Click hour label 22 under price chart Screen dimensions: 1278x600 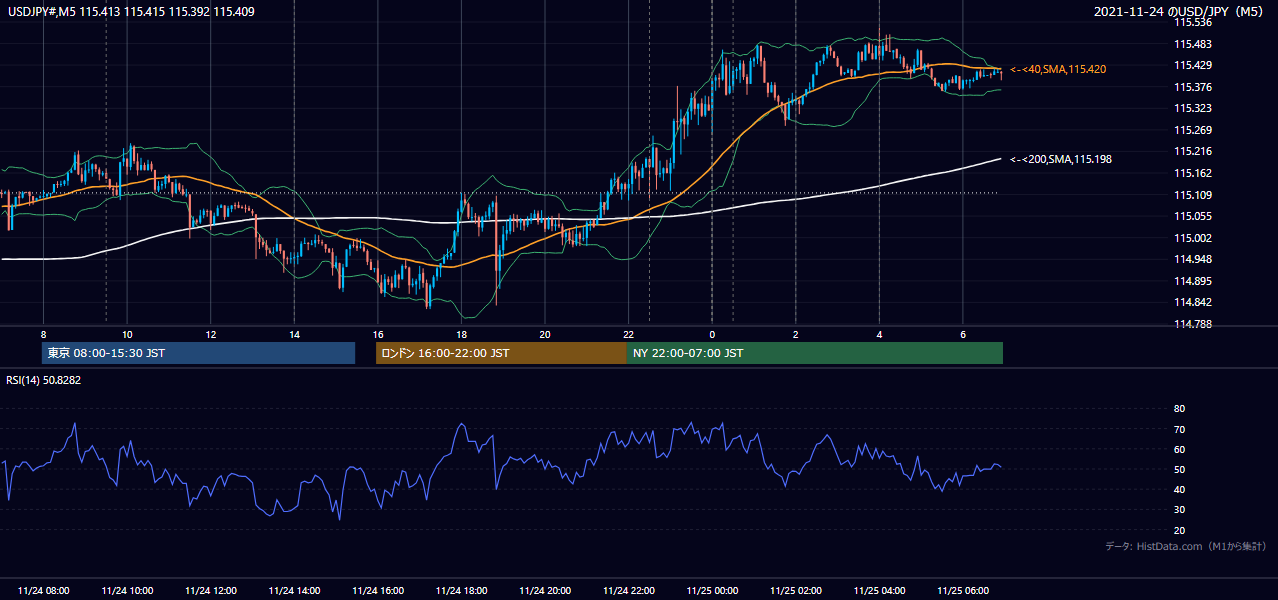[628, 334]
